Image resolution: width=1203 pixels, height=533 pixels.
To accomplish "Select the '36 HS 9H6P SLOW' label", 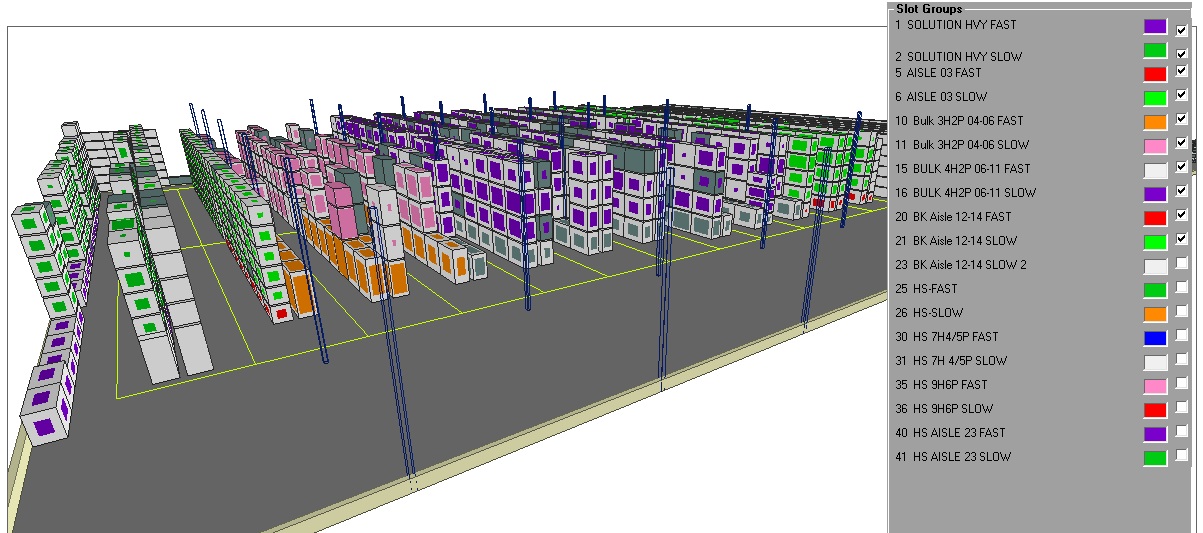I will tap(944, 409).
